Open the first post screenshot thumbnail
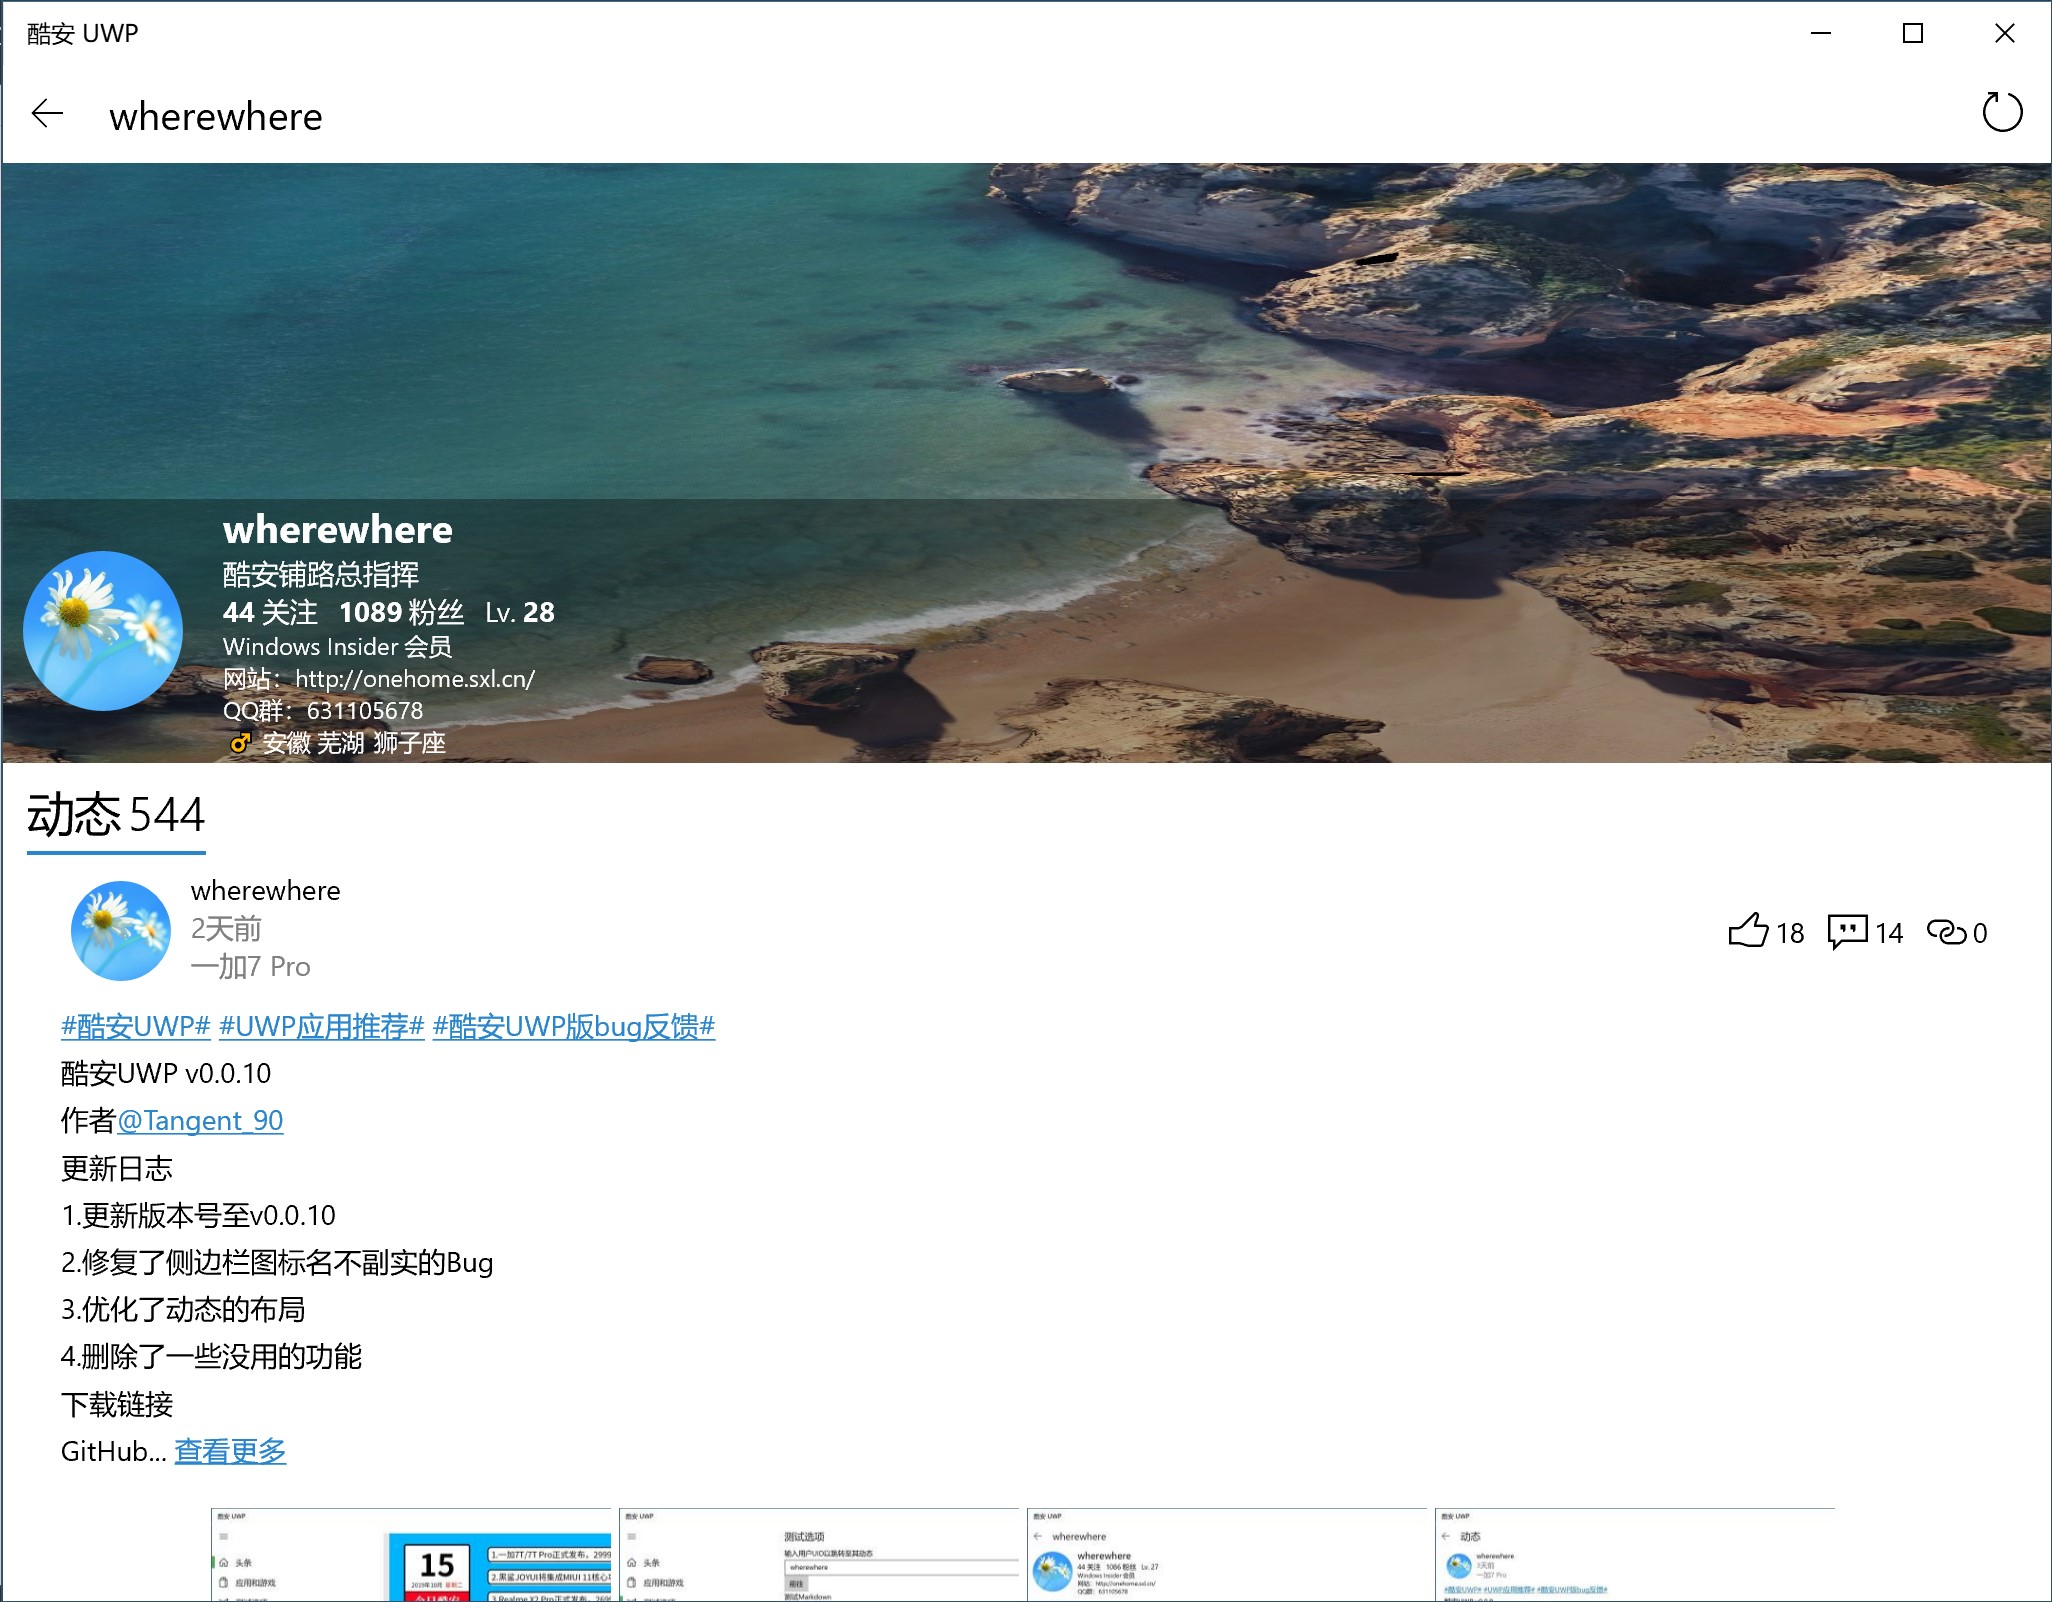2052x1602 pixels. (x=411, y=1554)
